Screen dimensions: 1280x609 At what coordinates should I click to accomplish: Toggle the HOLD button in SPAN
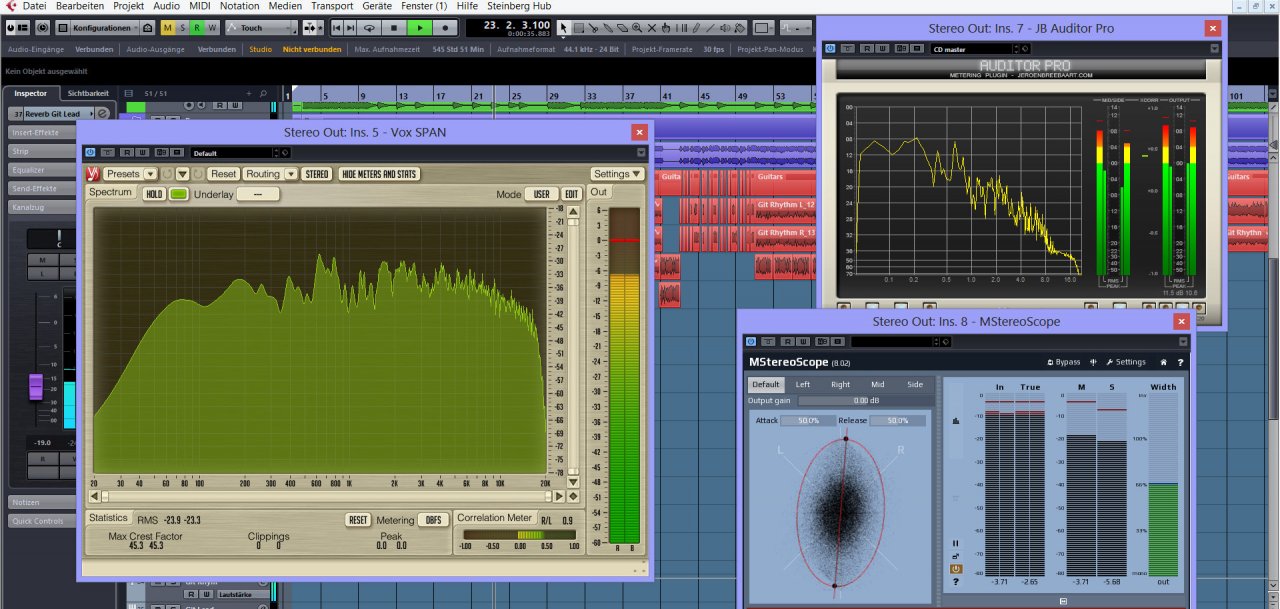click(x=154, y=194)
